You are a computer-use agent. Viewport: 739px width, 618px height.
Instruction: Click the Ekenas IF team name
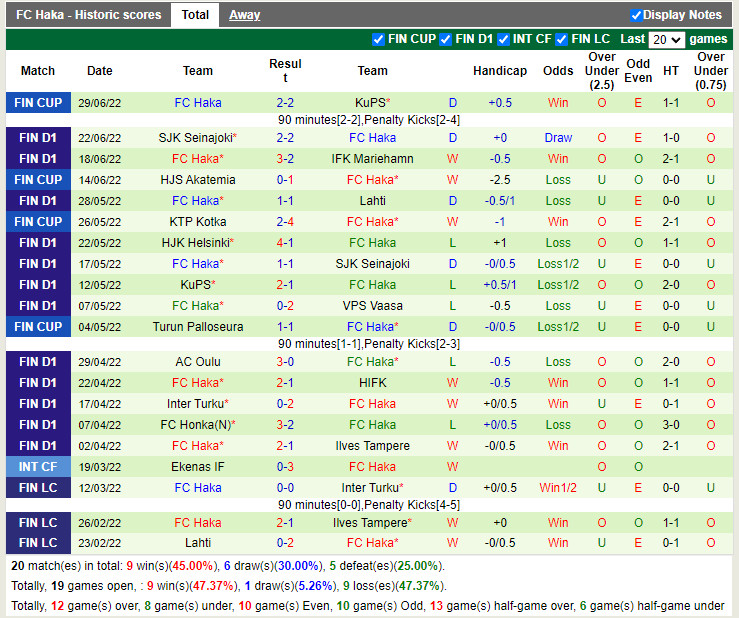coord(198,467)
